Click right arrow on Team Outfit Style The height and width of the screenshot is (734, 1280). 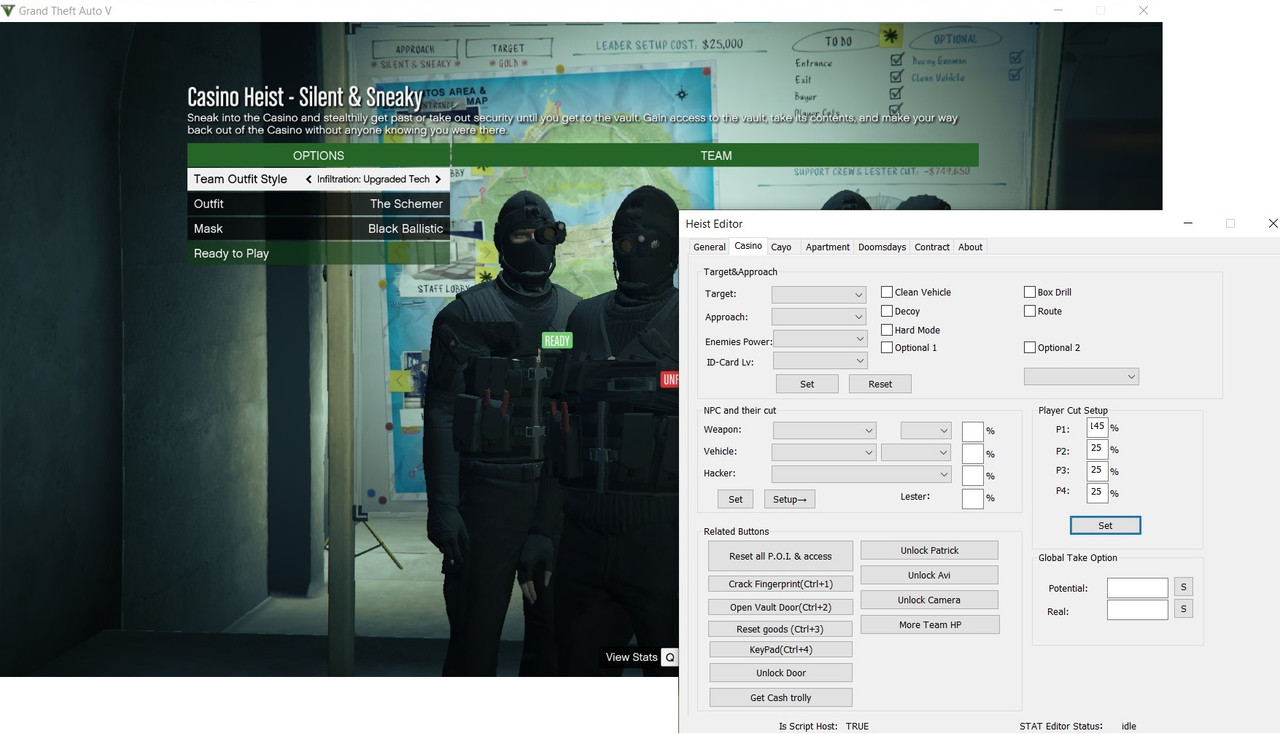tap(438, 179)
